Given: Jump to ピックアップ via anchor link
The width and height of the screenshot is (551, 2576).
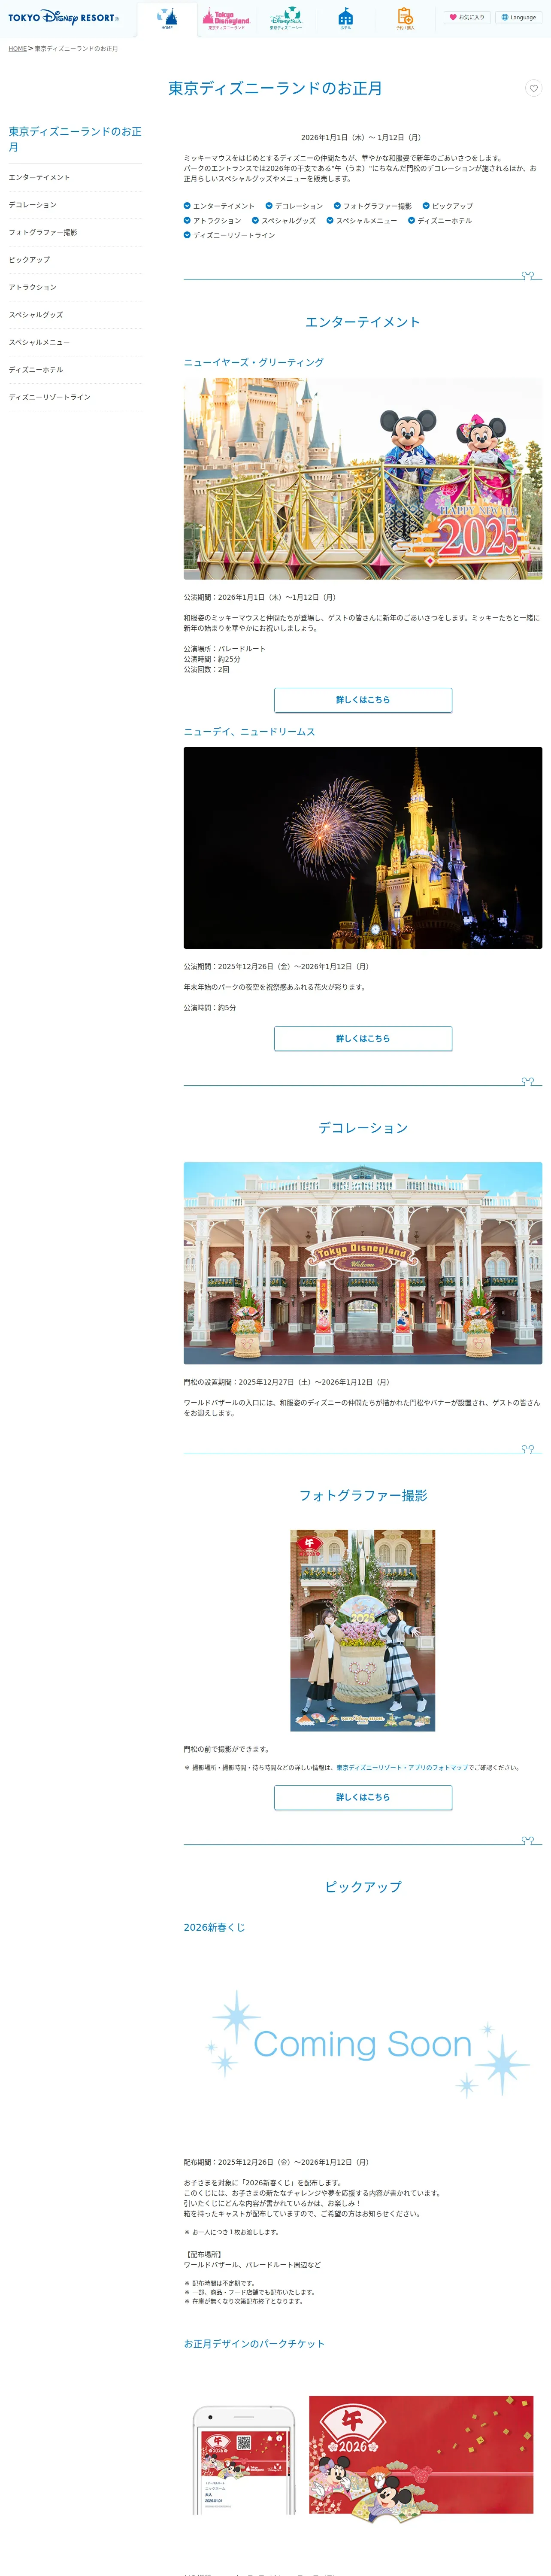Looking at the screenshot, I should (x=447, y=206).
